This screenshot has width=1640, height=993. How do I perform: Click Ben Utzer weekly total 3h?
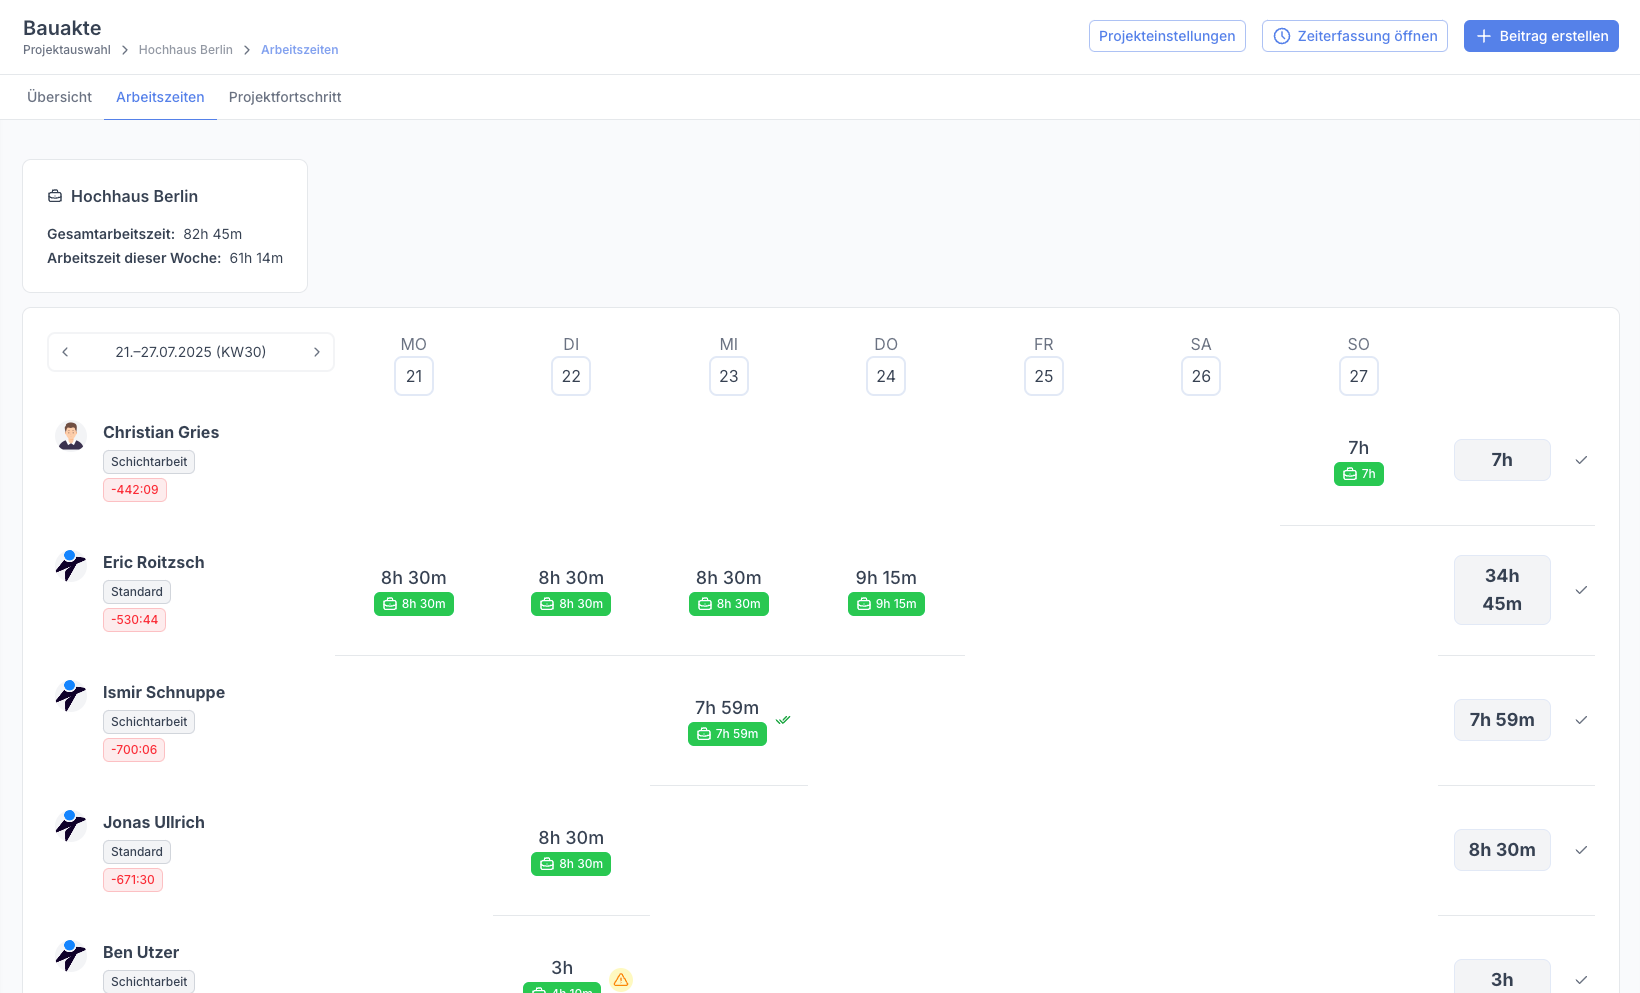tap(1502, 978)
